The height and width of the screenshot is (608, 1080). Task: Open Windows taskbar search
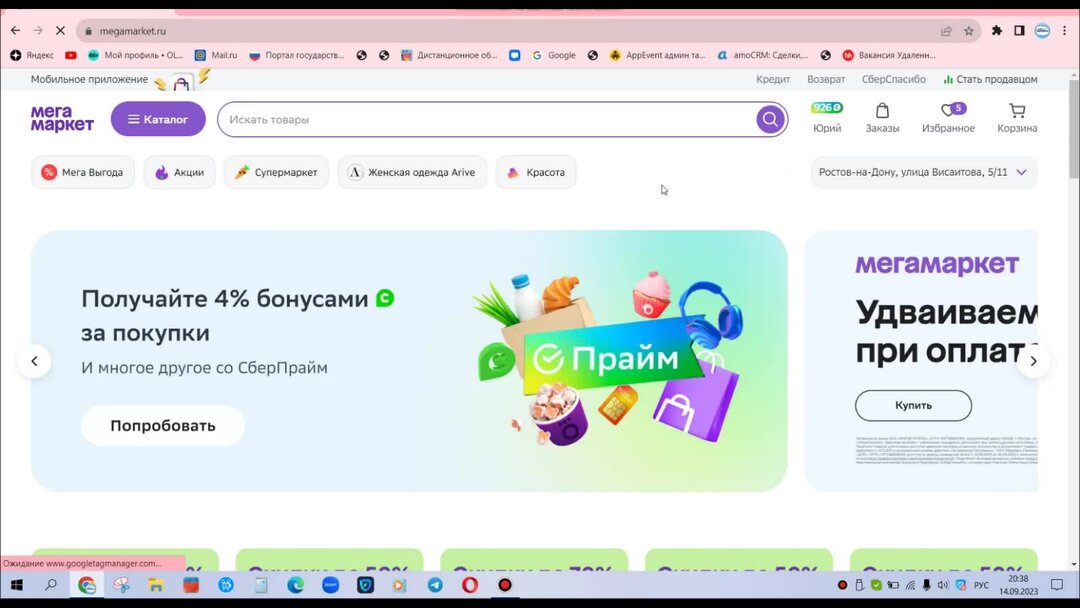[51, 585]
